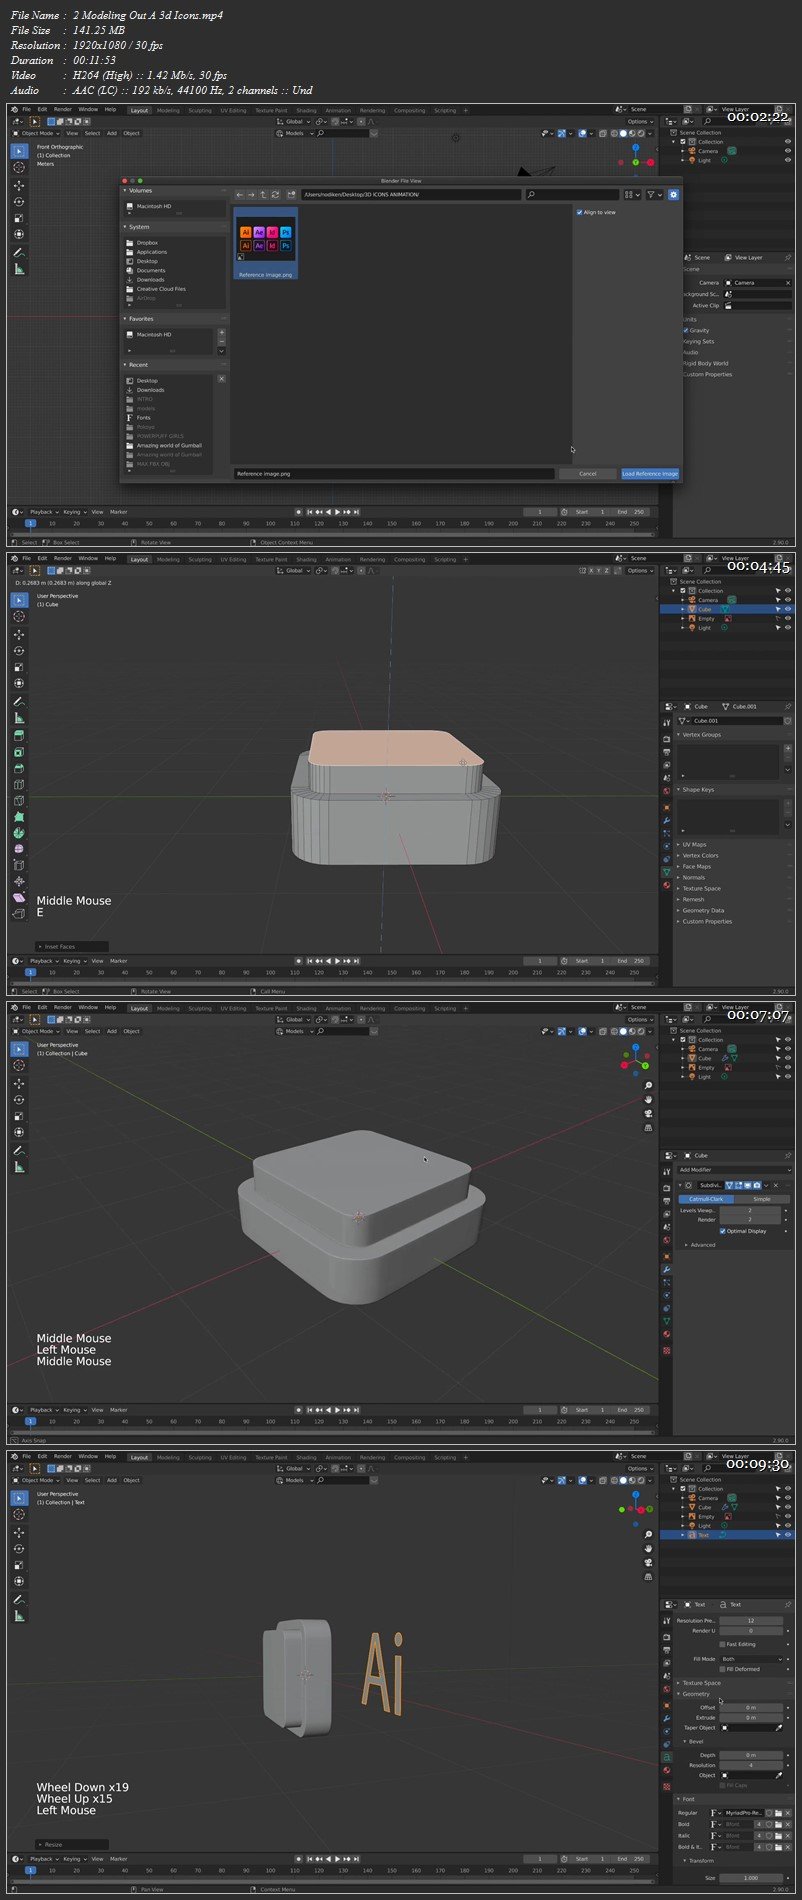Open the Help menu in the 00:07:07 frame

(110, 1007)
